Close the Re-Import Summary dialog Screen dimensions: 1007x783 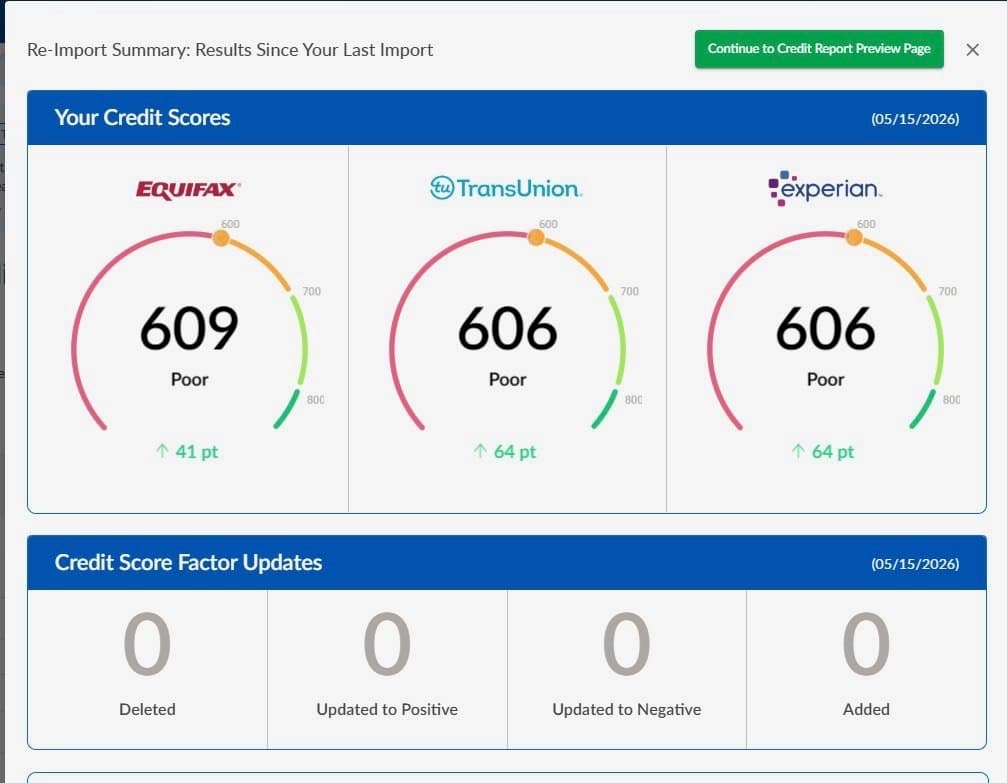coord(972,49)
